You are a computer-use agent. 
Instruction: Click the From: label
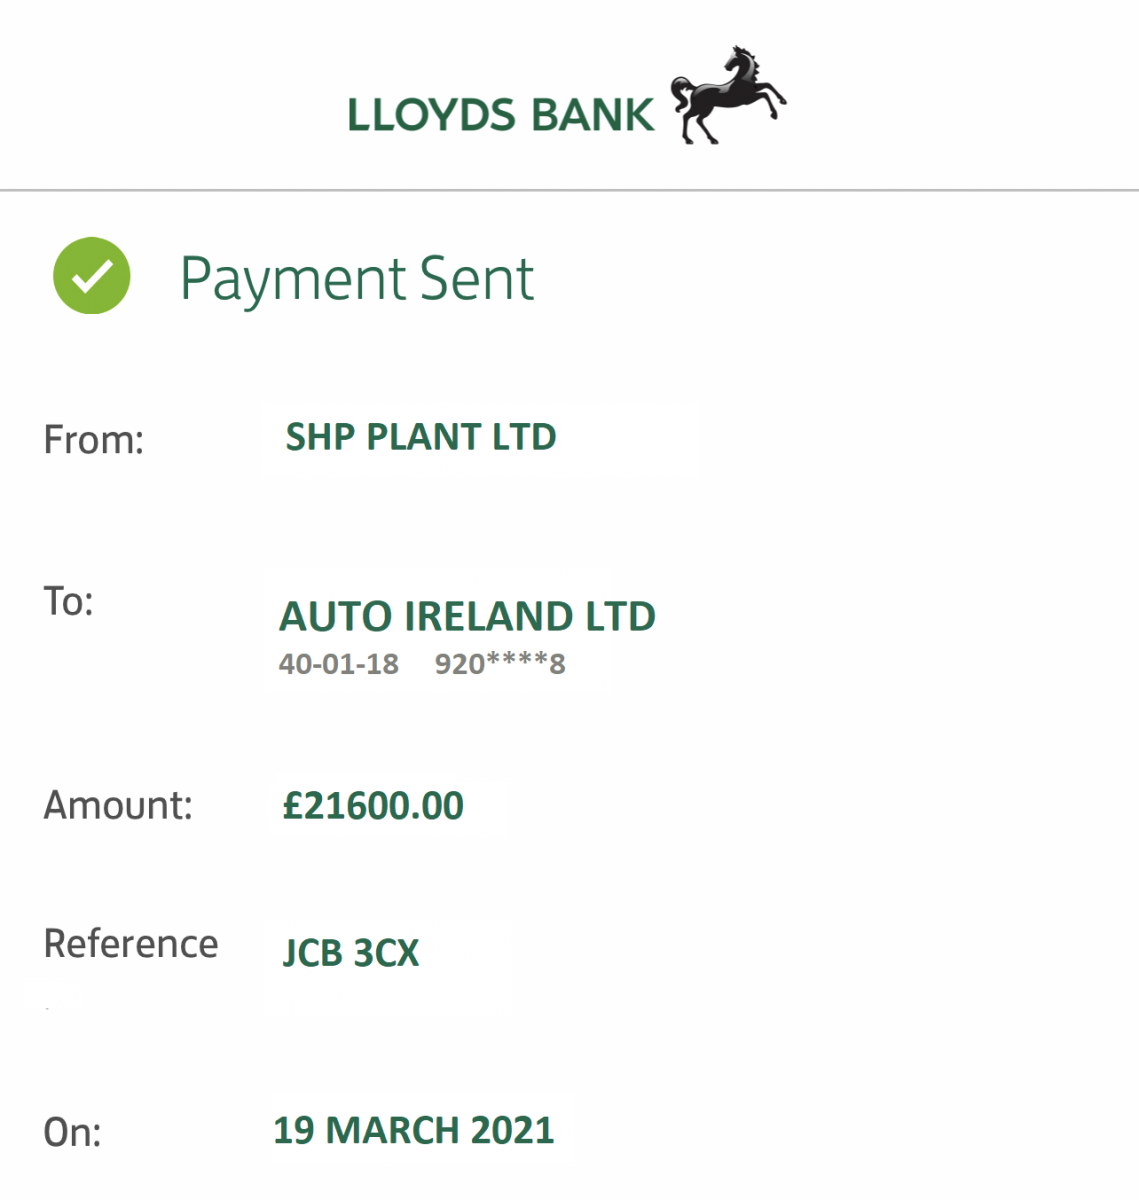pos(94,440)
